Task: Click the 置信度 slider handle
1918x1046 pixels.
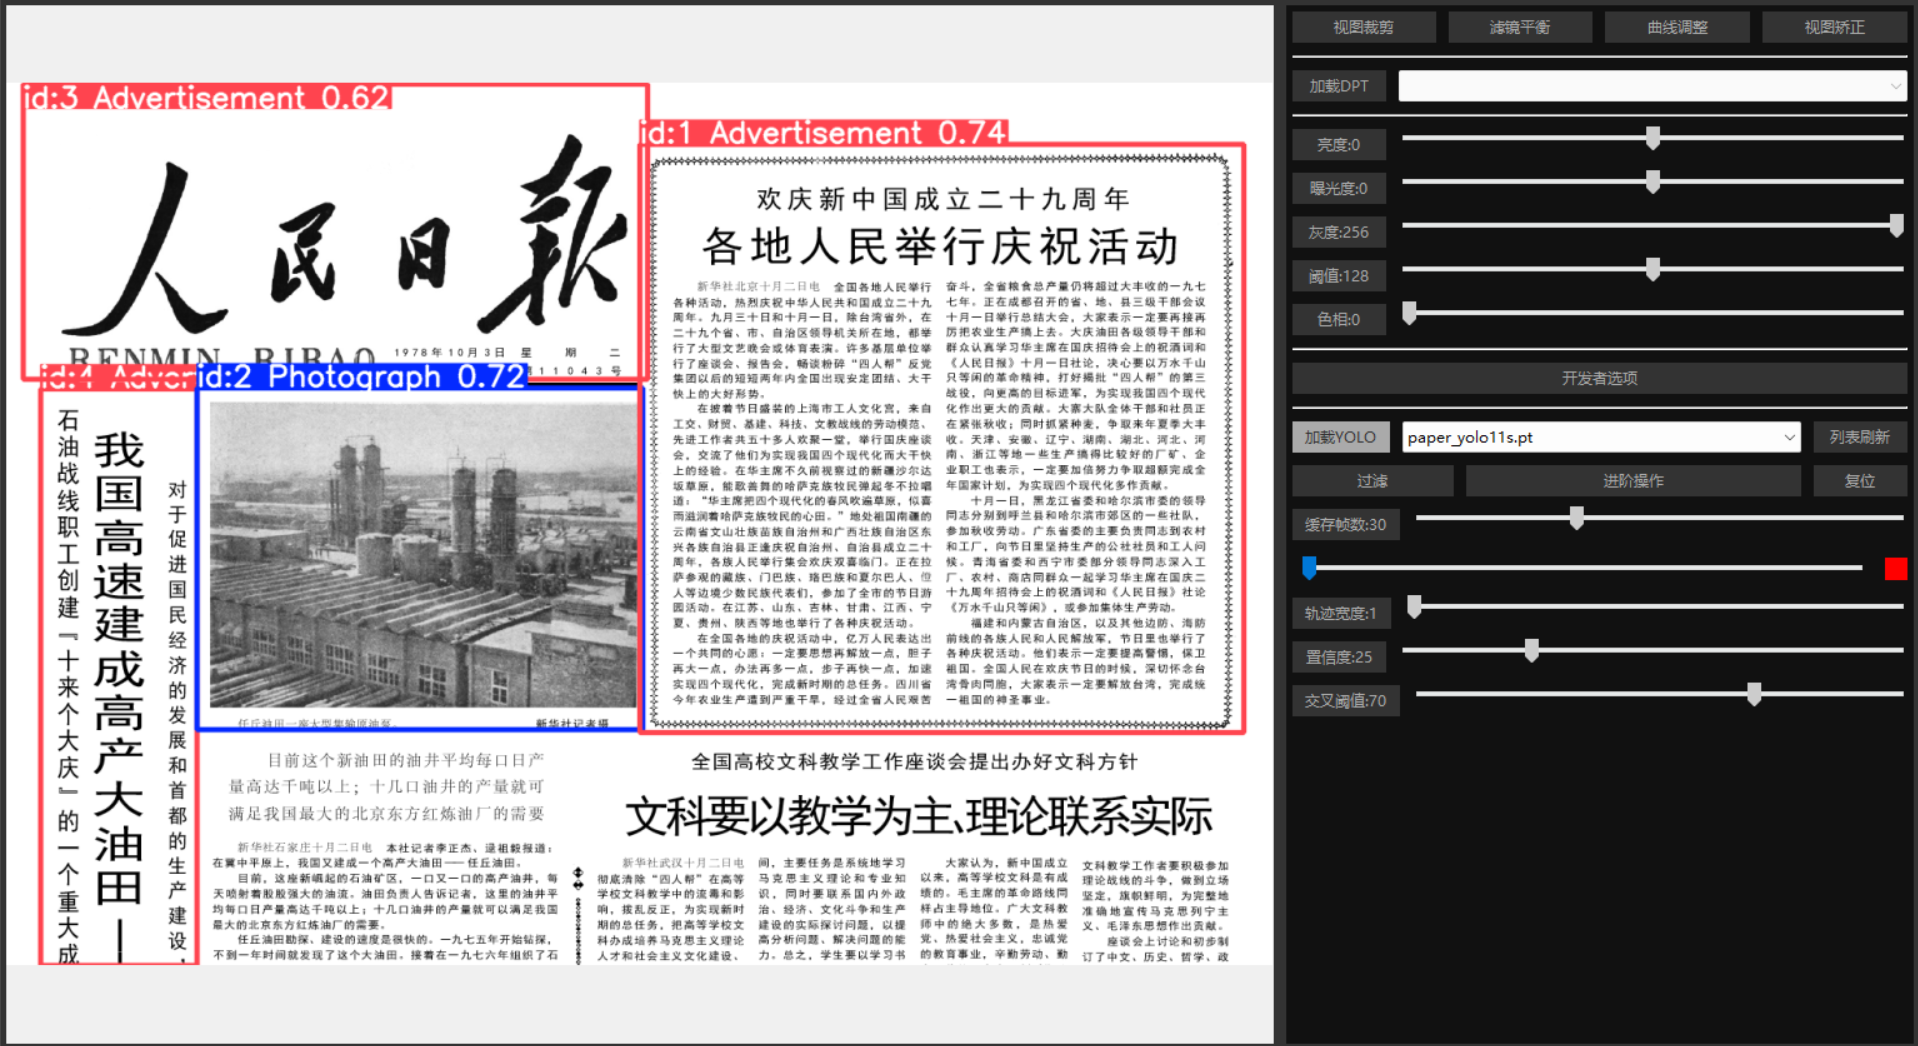Action: pyautogui.click(x=1531, y=650)
